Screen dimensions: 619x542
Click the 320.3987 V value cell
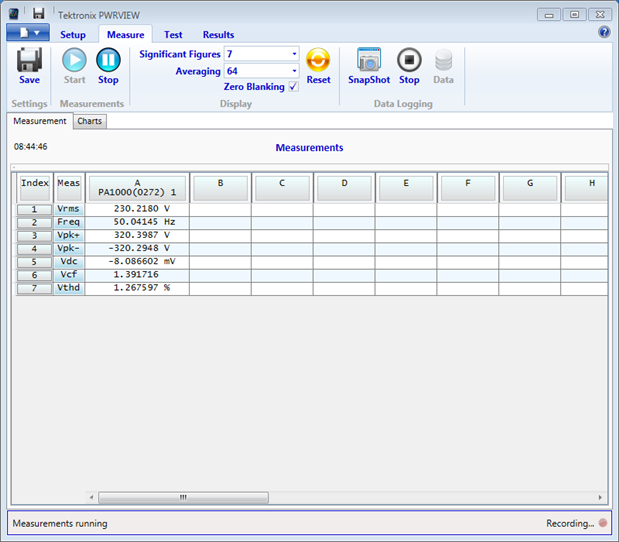tap(137, 235)
